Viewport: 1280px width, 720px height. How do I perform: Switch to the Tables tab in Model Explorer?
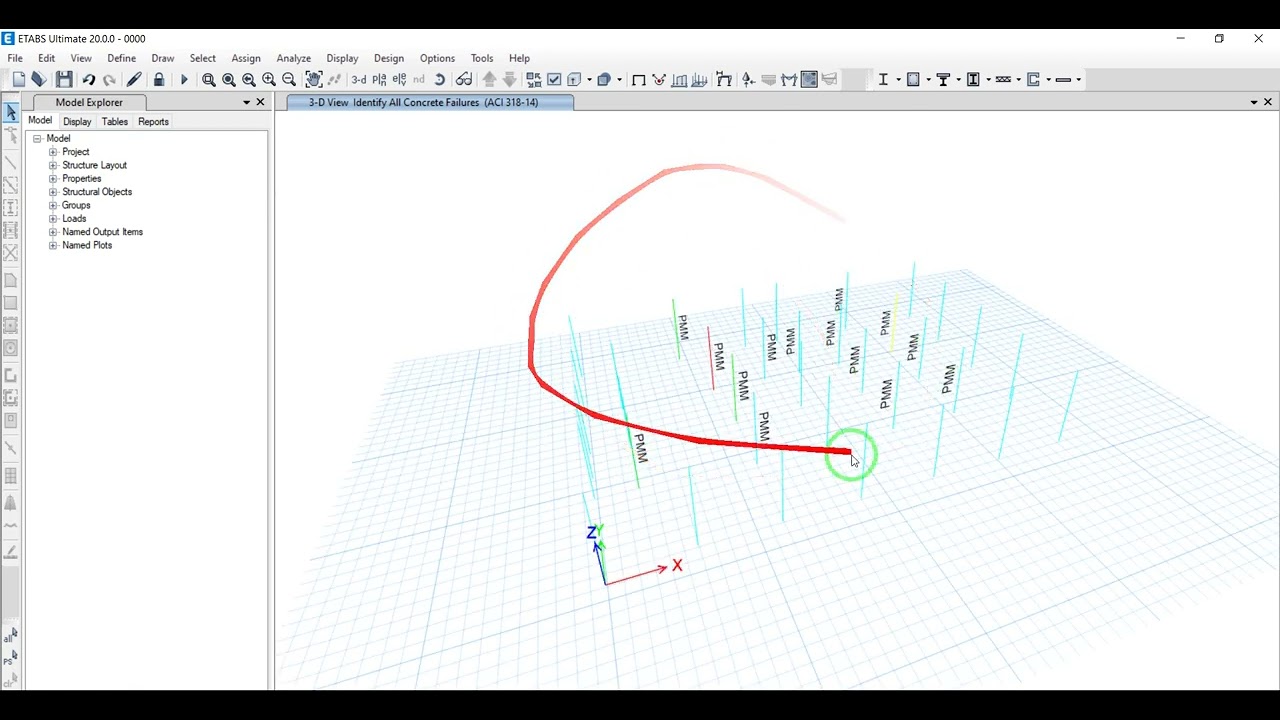115,122
